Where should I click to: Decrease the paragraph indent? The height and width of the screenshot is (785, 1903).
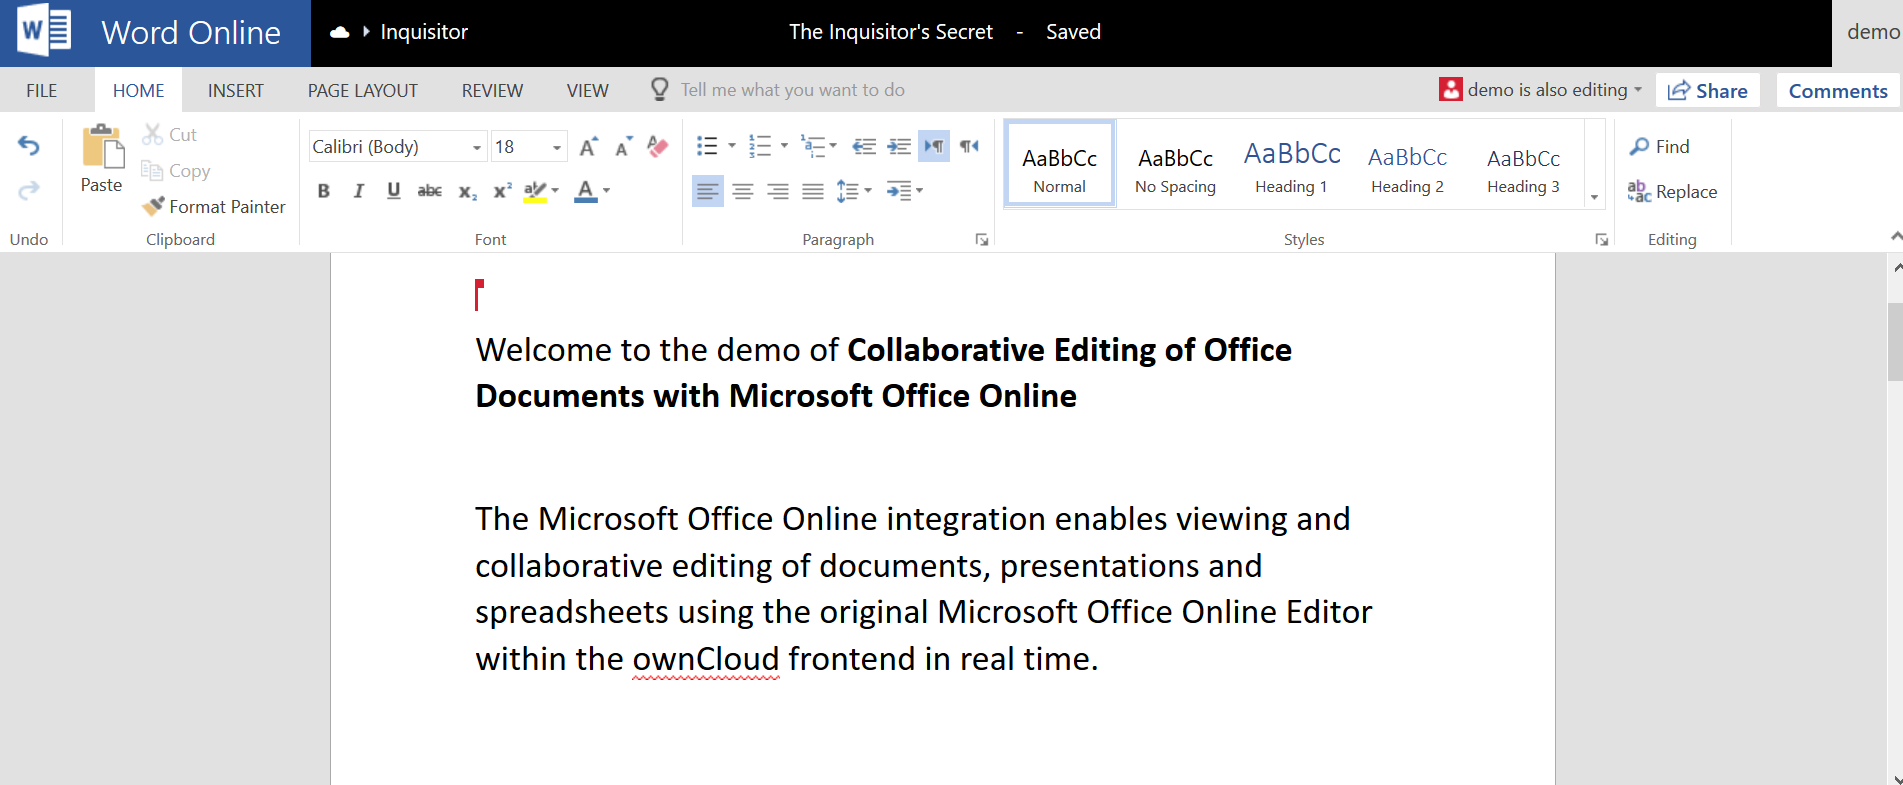coord(864,146)
